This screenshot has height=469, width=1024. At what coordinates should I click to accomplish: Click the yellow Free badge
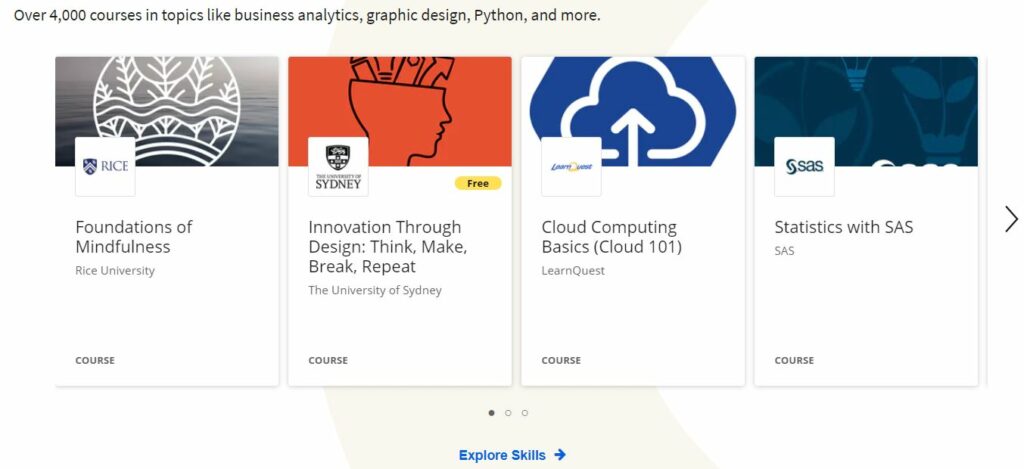[x=478, y=184]
